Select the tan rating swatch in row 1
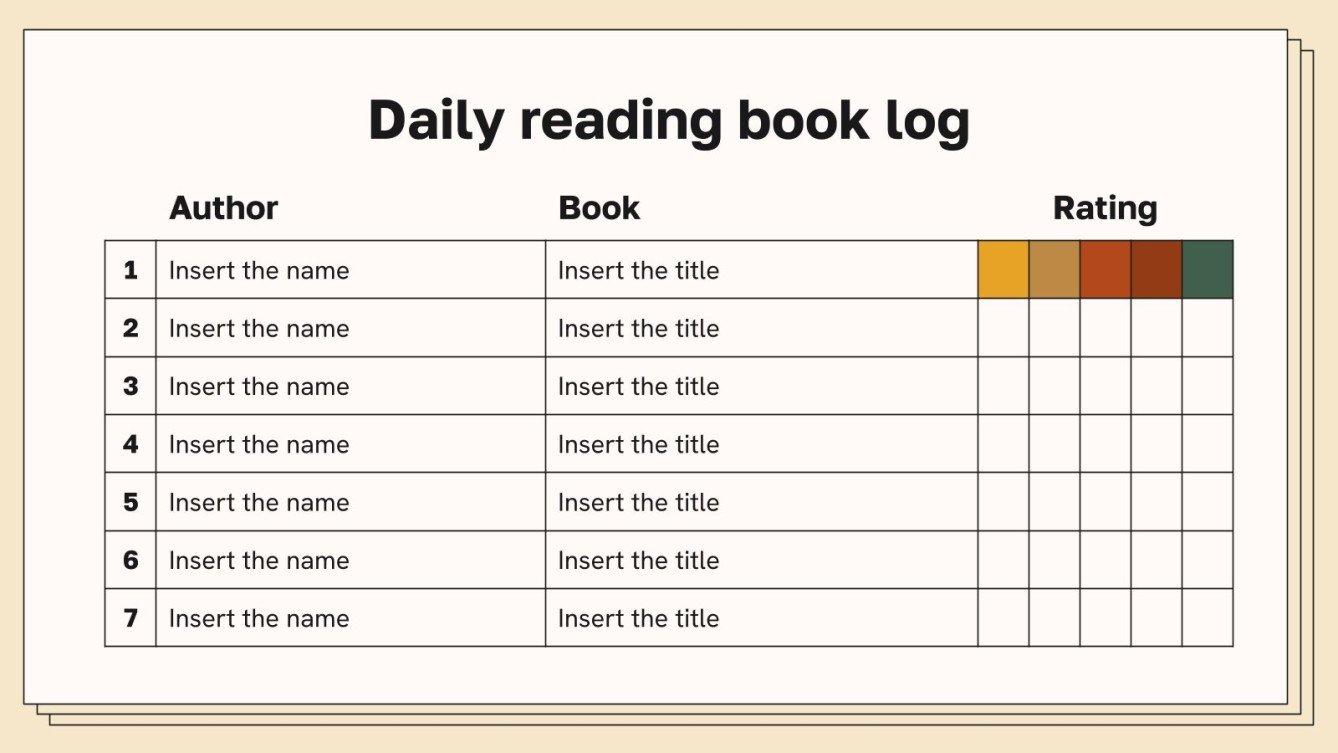 click(x=1054, y=270)
